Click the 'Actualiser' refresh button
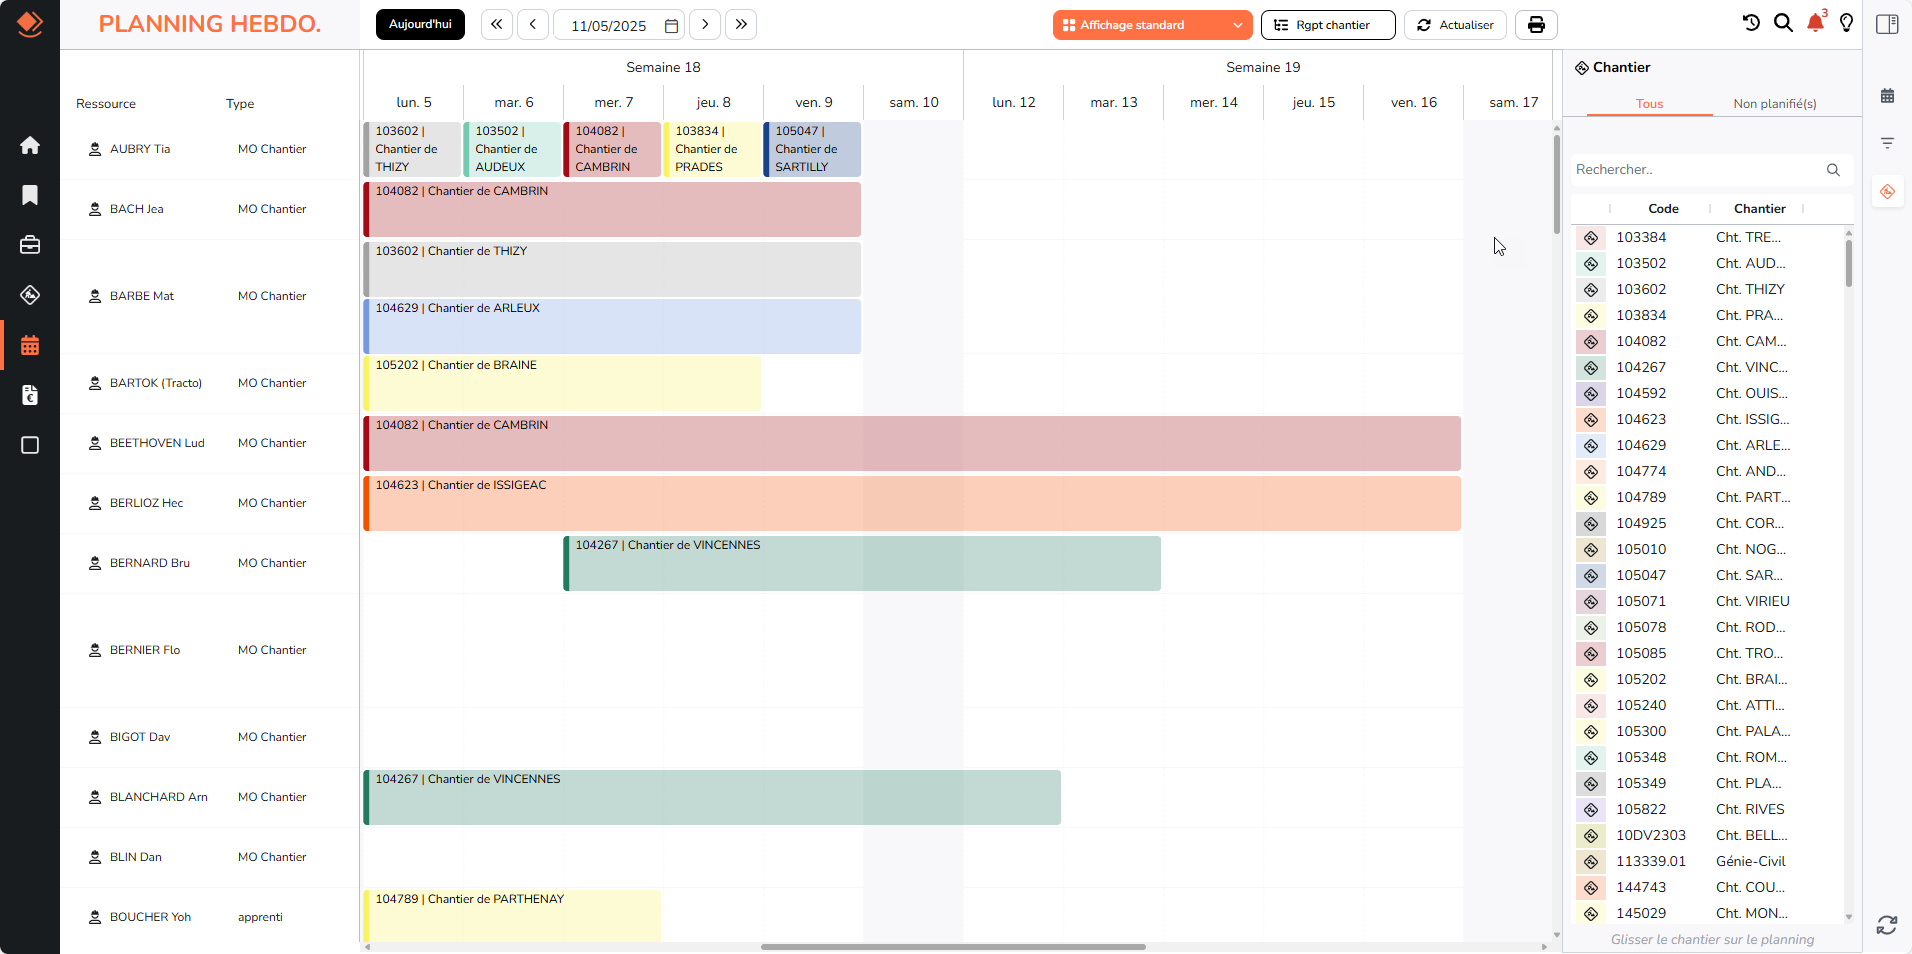Screen dimensions: 1912x954 tap(1454, 25)
